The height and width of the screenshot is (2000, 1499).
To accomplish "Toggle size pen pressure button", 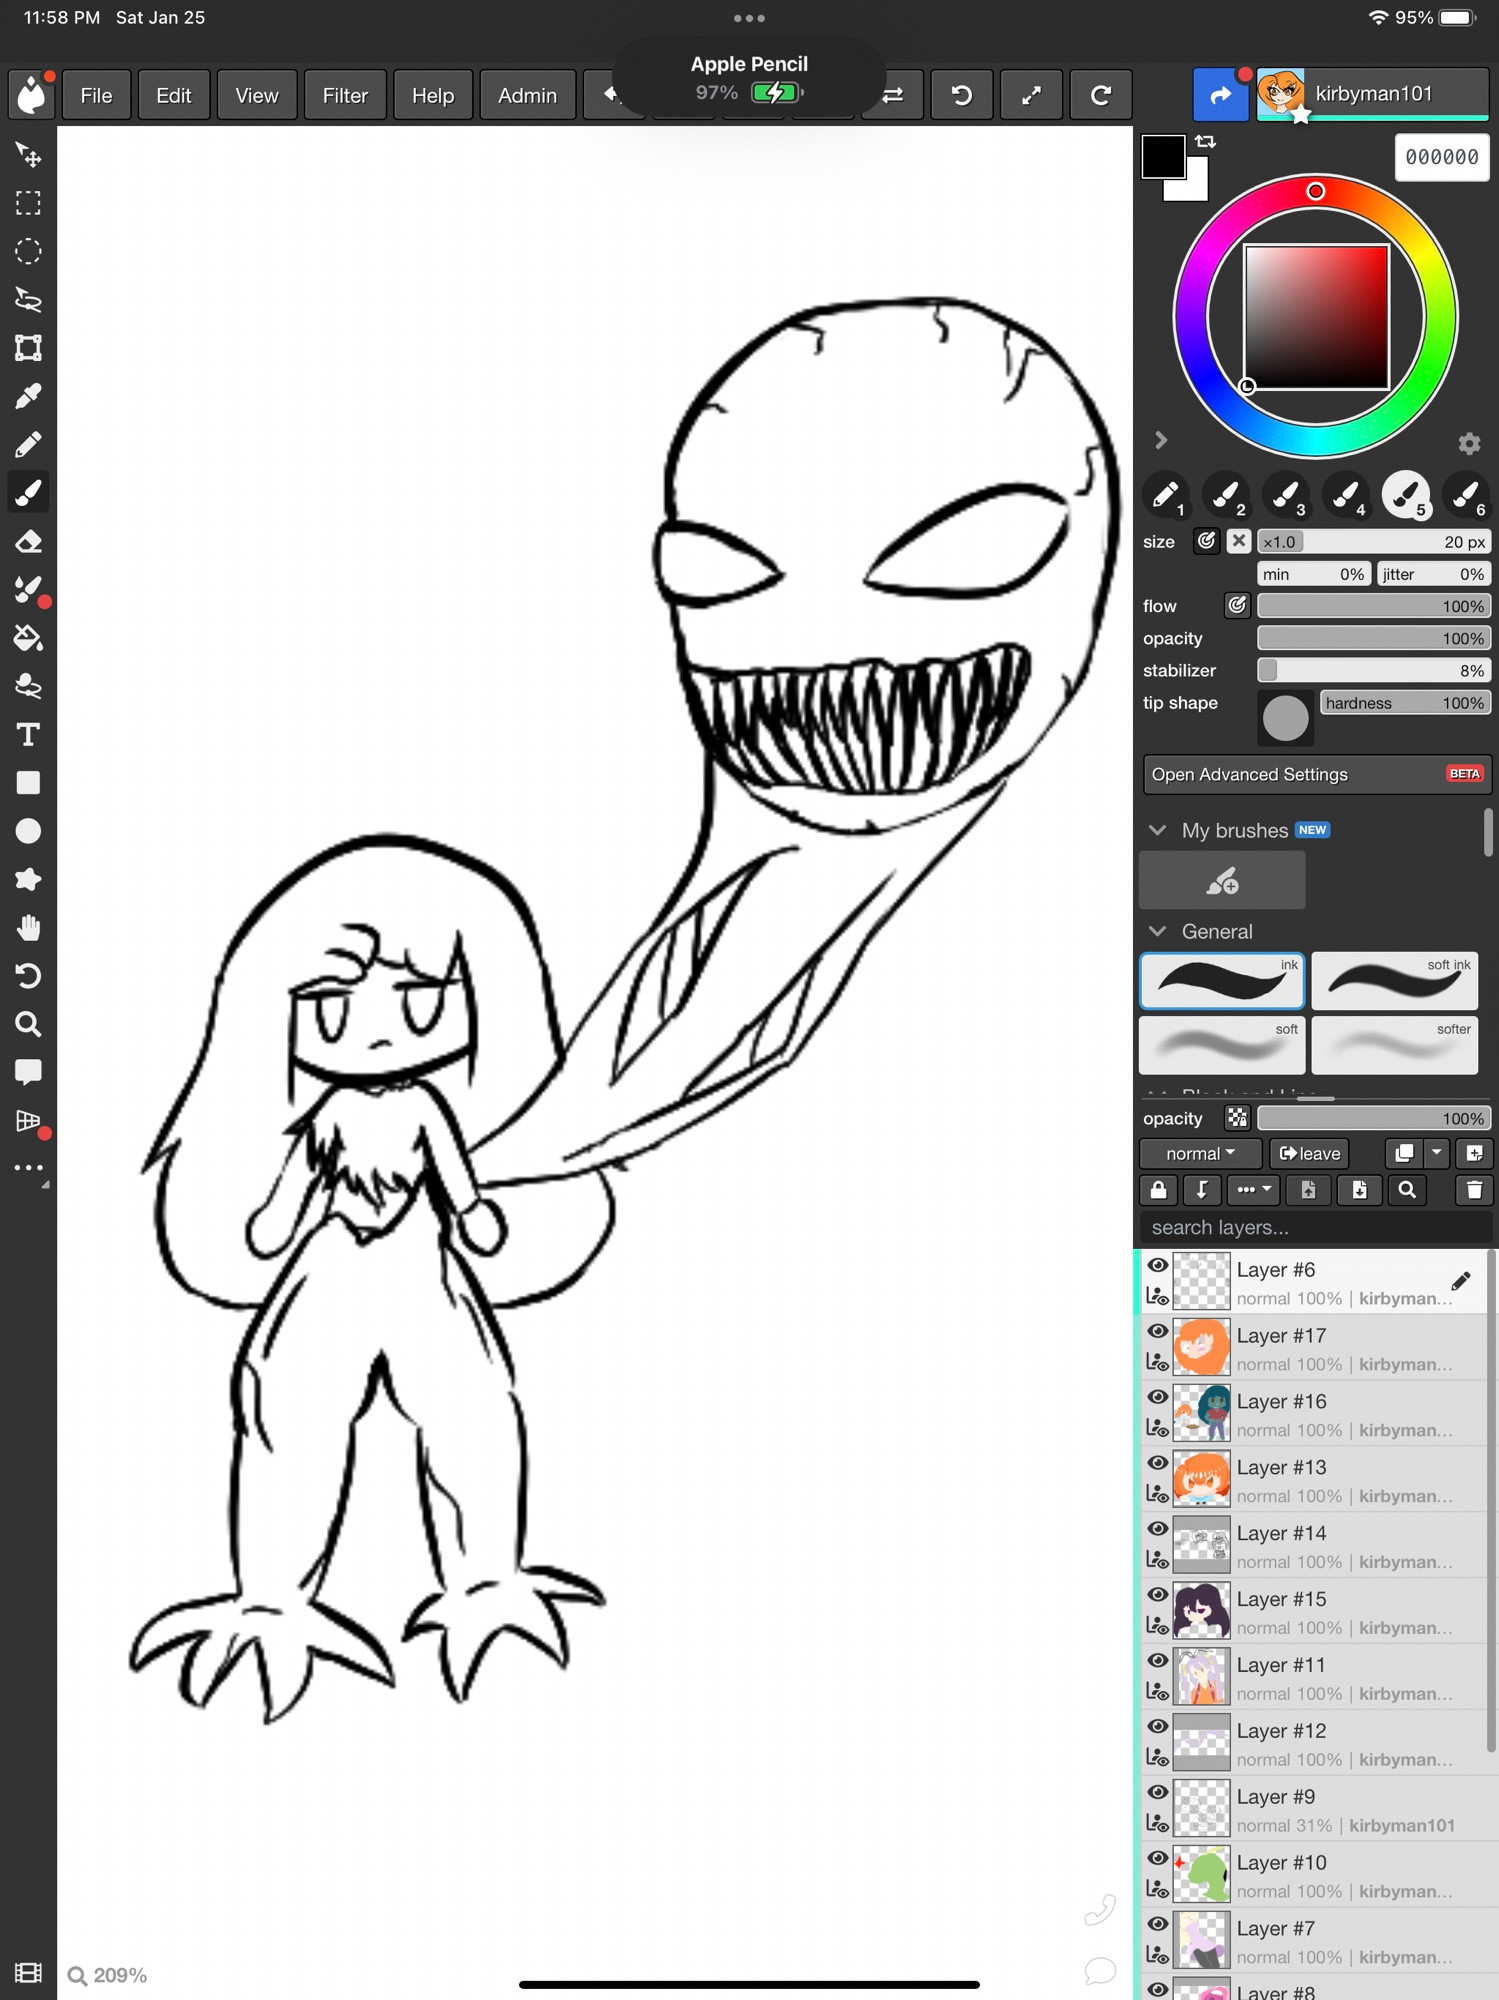I will pos(1206,541).
